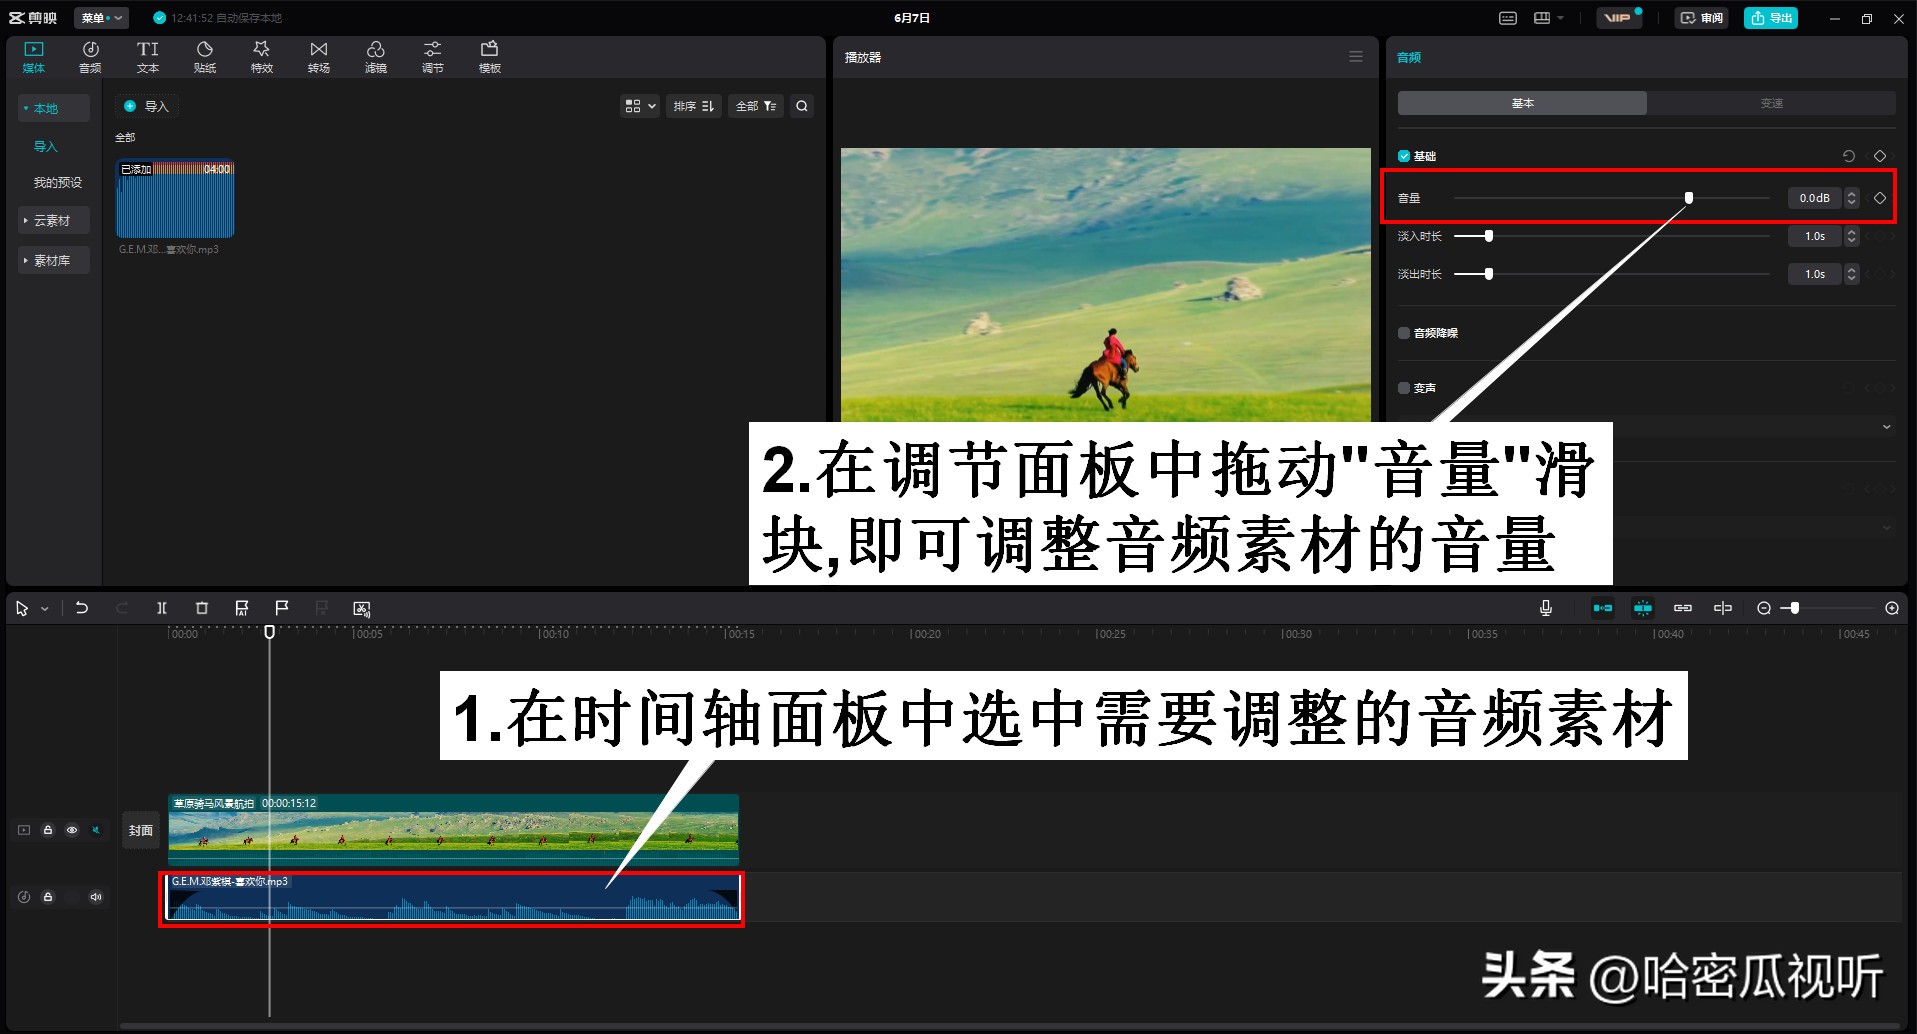This screenshot has width=1917, height=1034.
Task: Unmute the video track speaker toggle
Action: coord(95,829)
